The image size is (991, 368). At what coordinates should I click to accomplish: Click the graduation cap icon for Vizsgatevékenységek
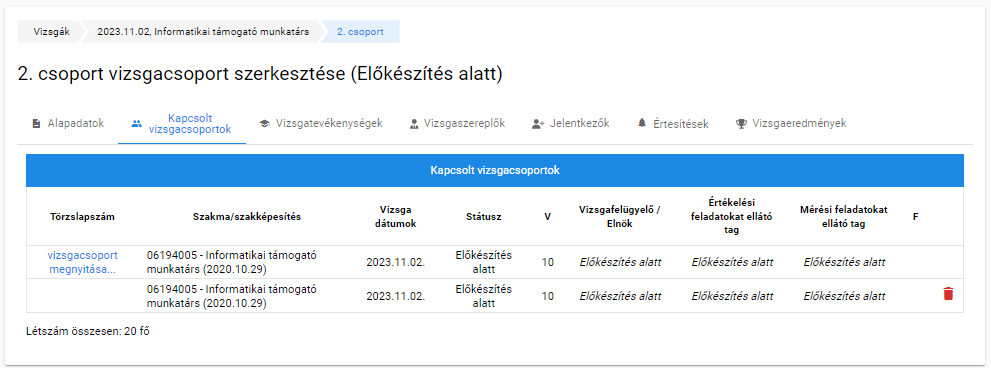tap(264, 124)
